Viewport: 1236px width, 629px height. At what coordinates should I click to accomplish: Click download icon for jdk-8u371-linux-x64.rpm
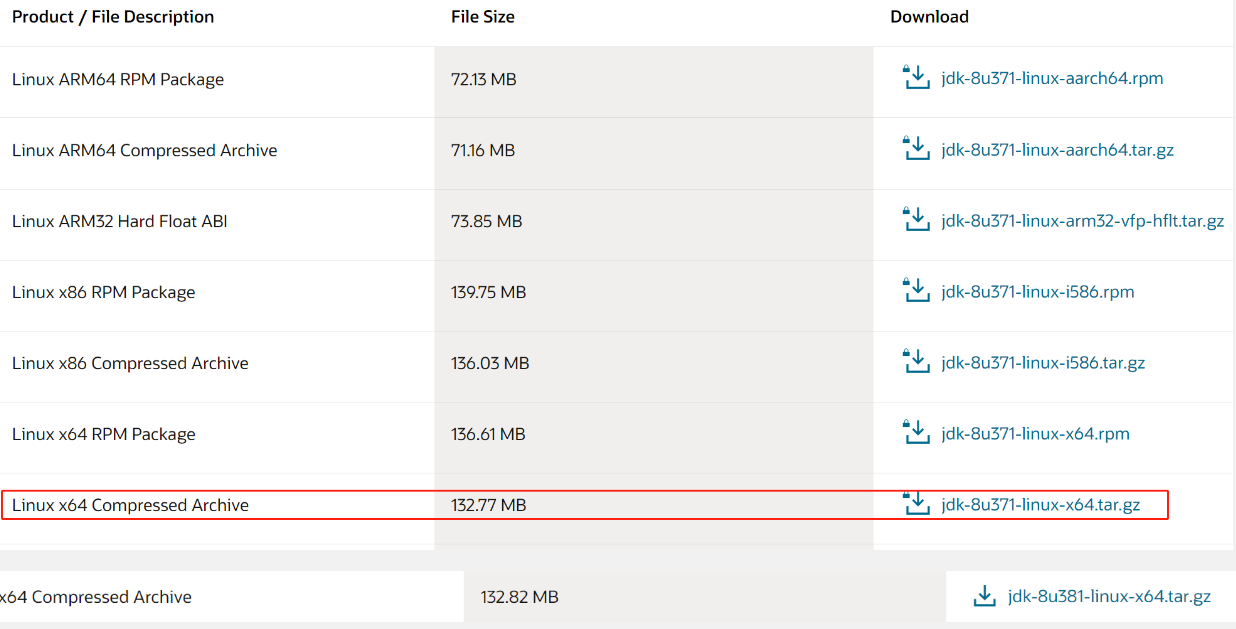click(916, 432)
